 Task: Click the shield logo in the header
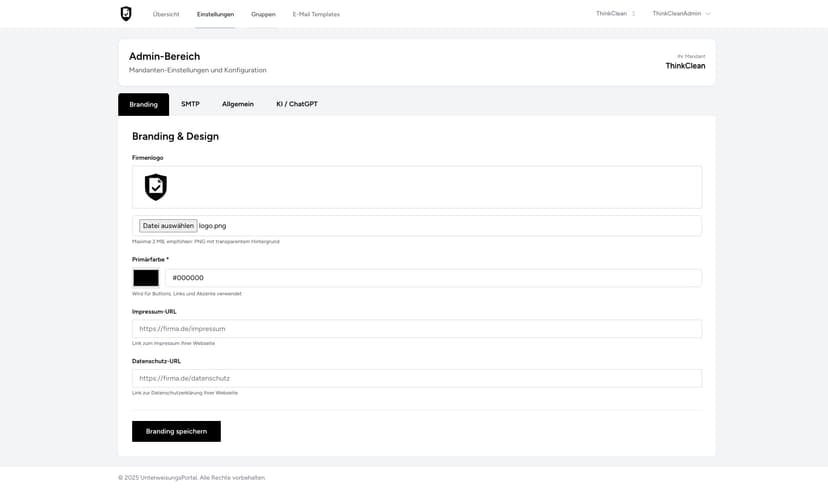pos(126,14)
